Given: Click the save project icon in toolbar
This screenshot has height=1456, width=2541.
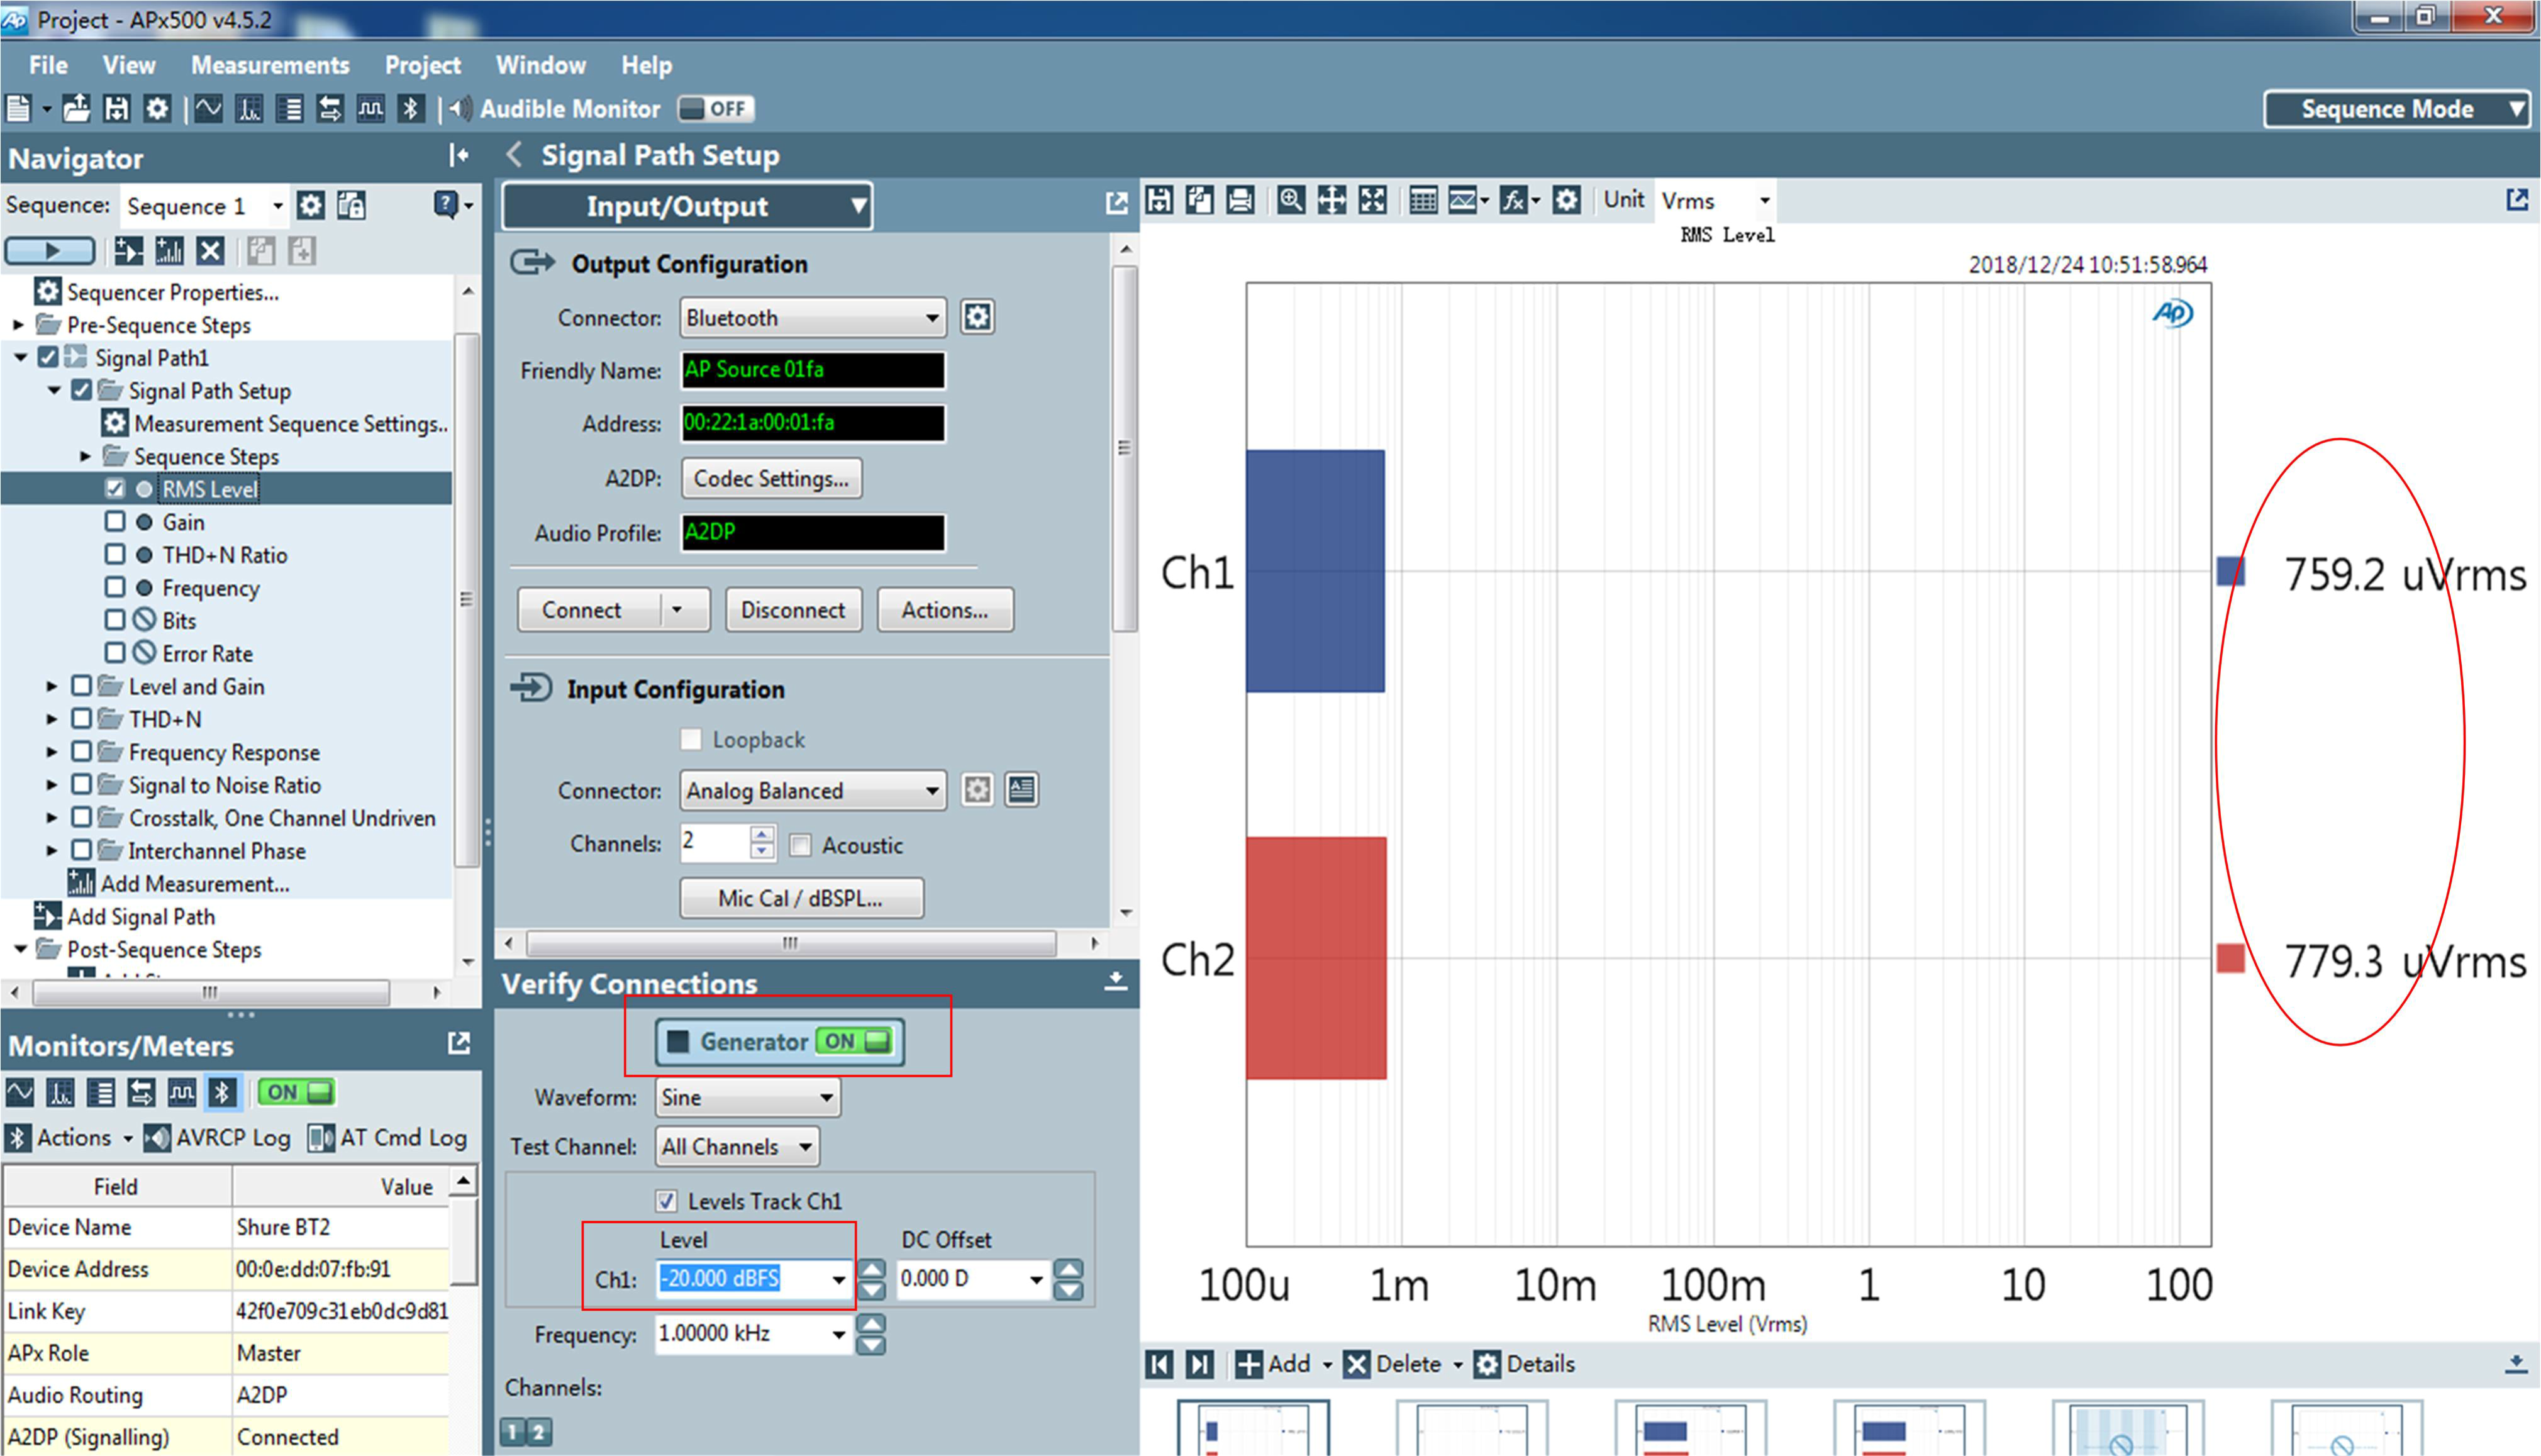Looking at the screenshot, I should (117, 109).
